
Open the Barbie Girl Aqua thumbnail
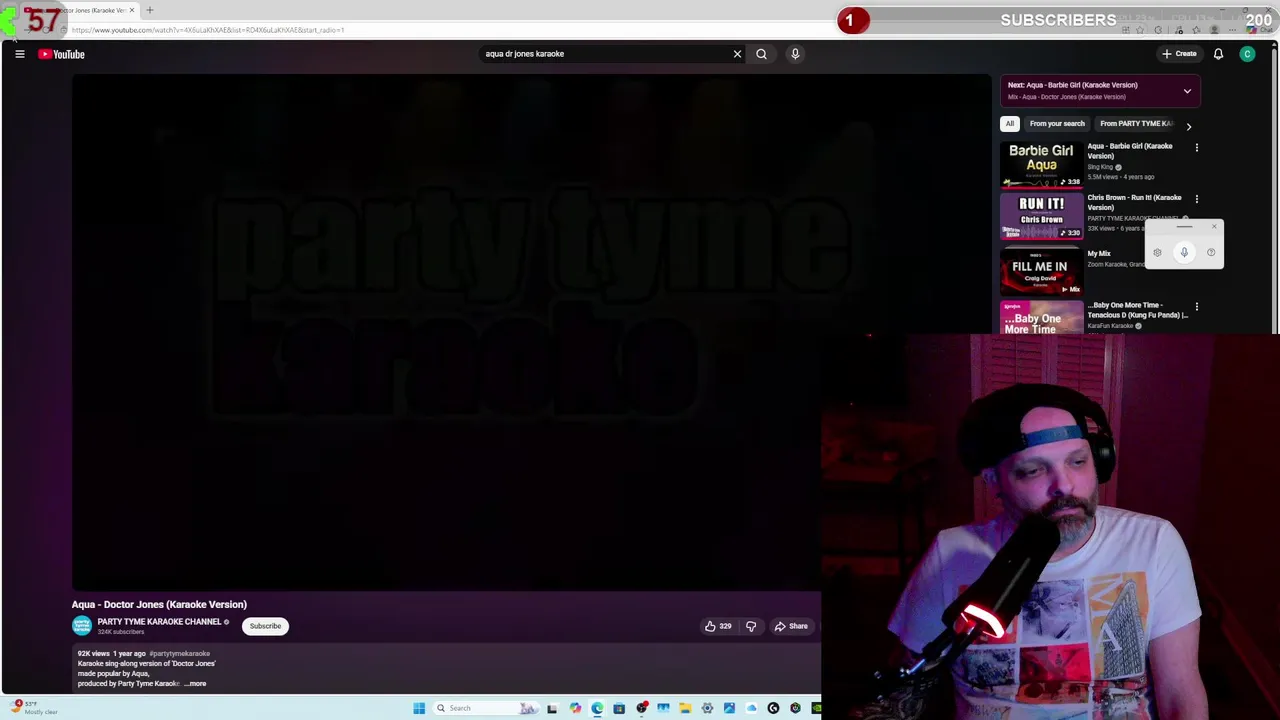coord(1041,164)
